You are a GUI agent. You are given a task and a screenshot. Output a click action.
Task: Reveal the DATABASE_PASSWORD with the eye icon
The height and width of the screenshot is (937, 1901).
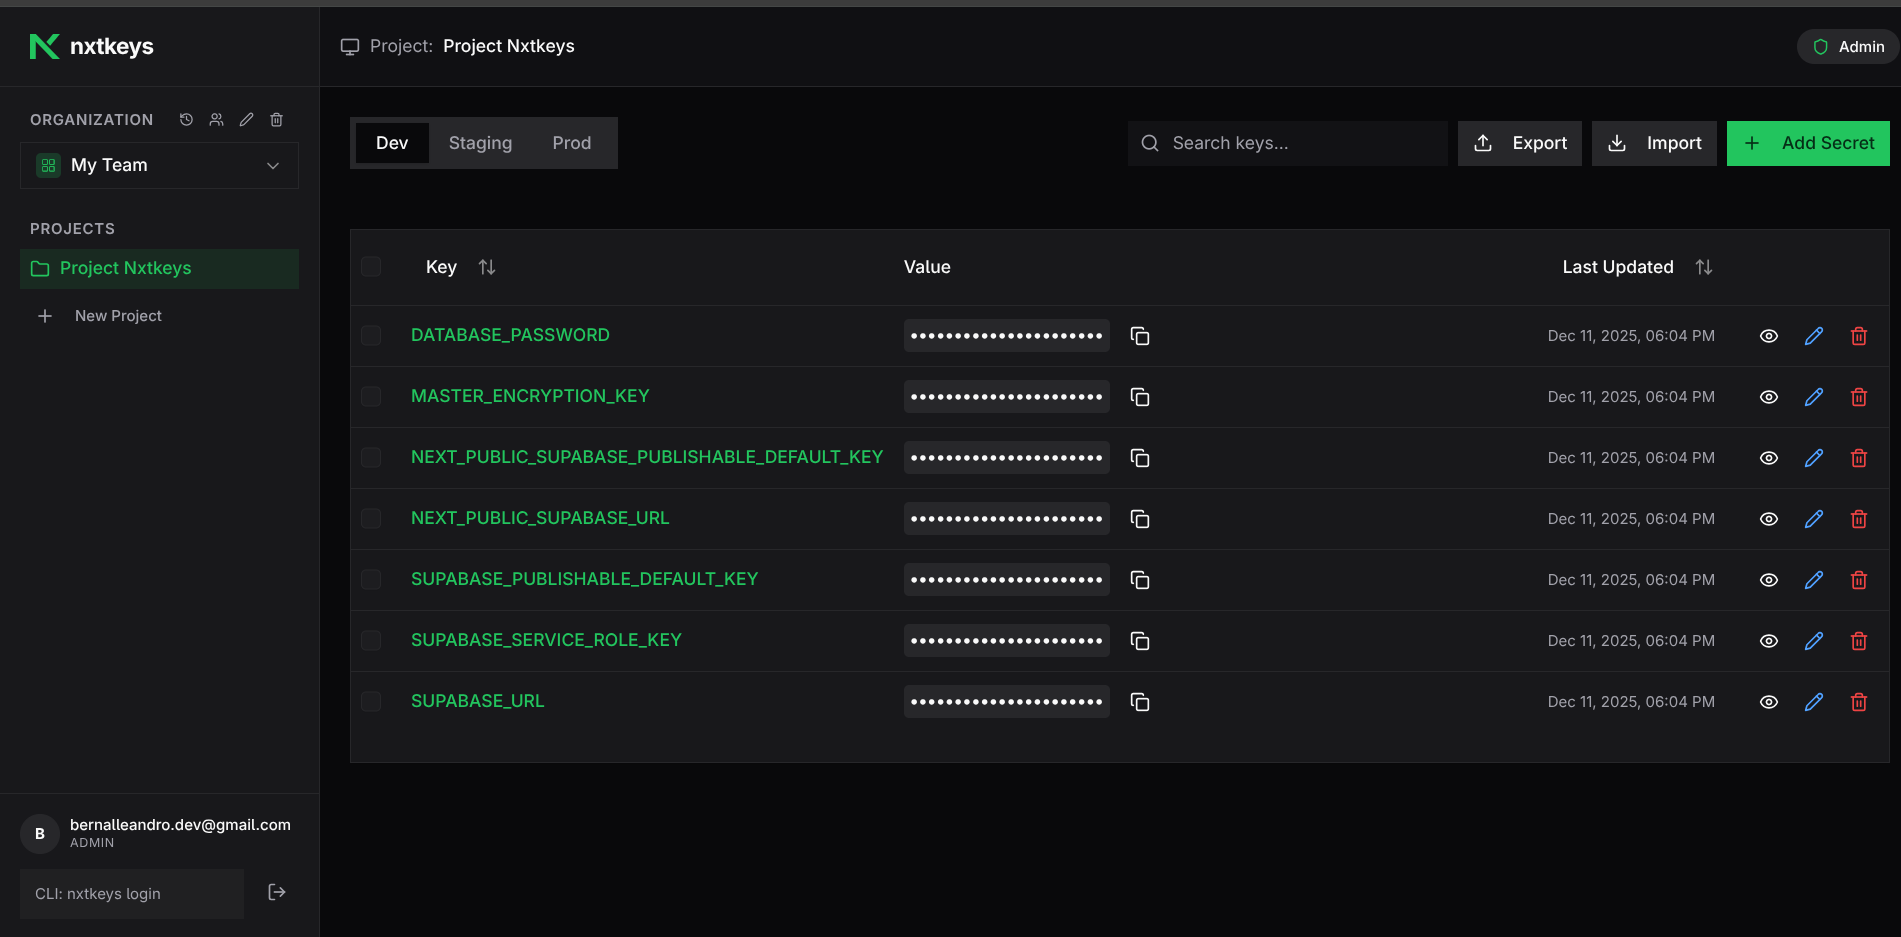(1767, 336)
